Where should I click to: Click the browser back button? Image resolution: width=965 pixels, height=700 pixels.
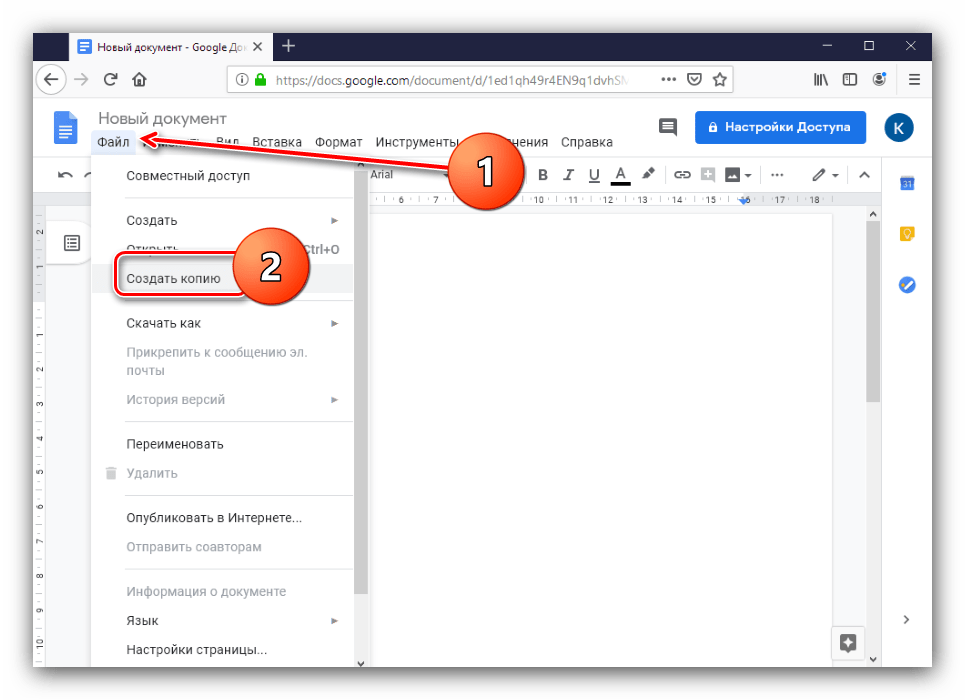pos(51,79)
